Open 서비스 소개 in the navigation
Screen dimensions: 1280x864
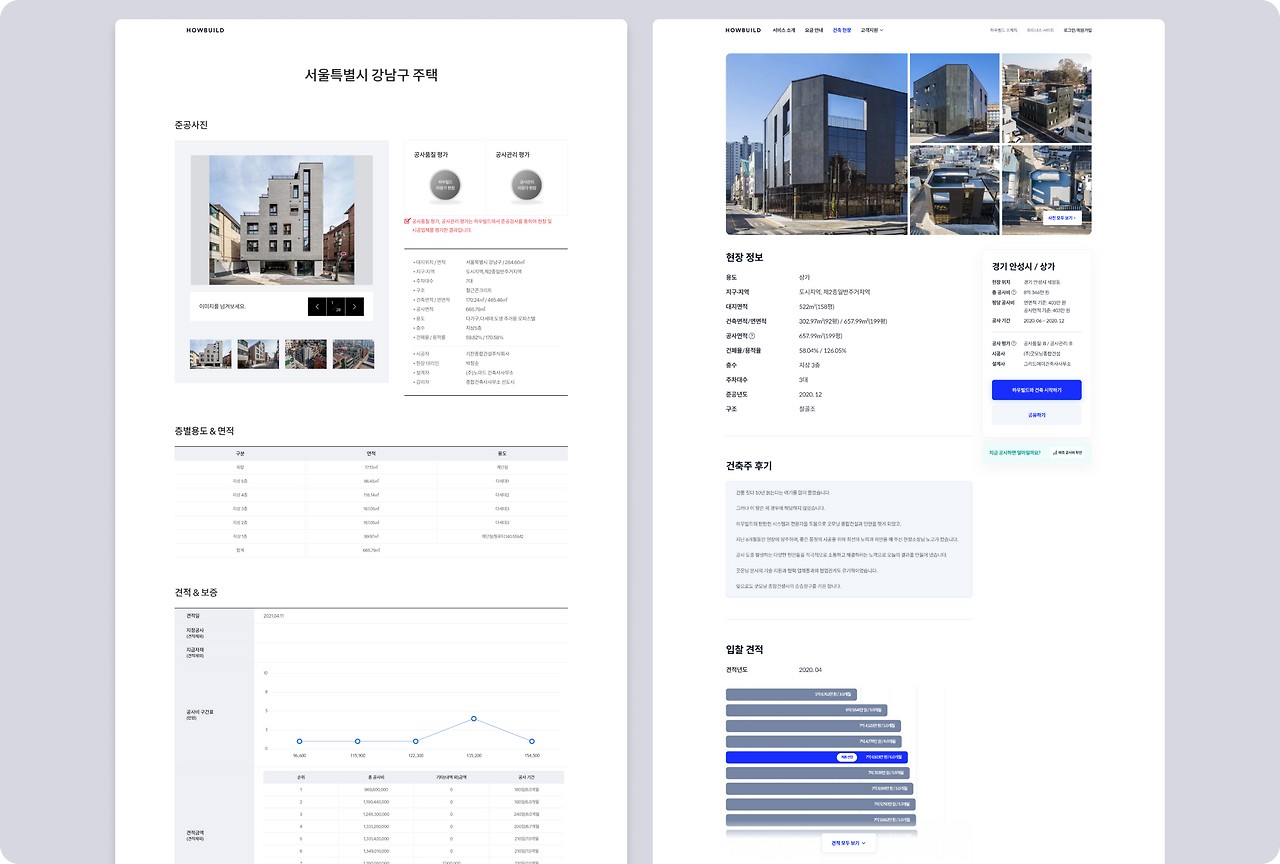(785, 30)
